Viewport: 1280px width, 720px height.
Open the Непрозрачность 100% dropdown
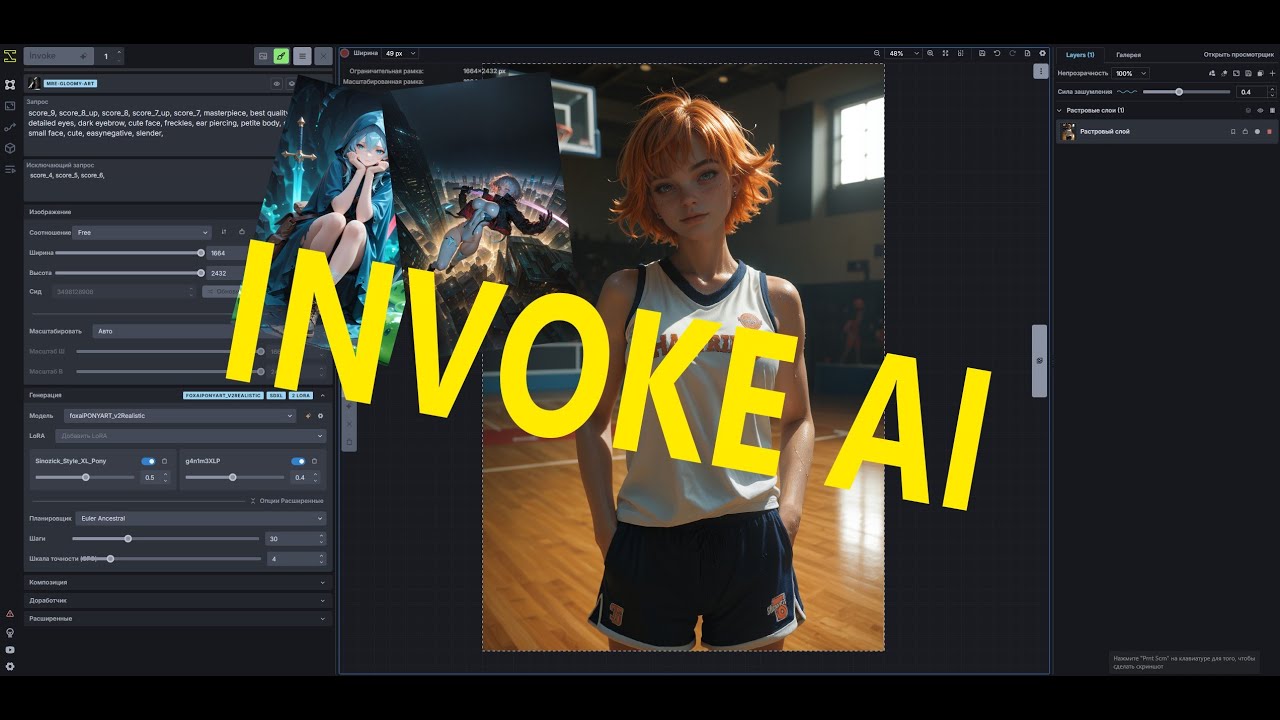[1131, 73]
